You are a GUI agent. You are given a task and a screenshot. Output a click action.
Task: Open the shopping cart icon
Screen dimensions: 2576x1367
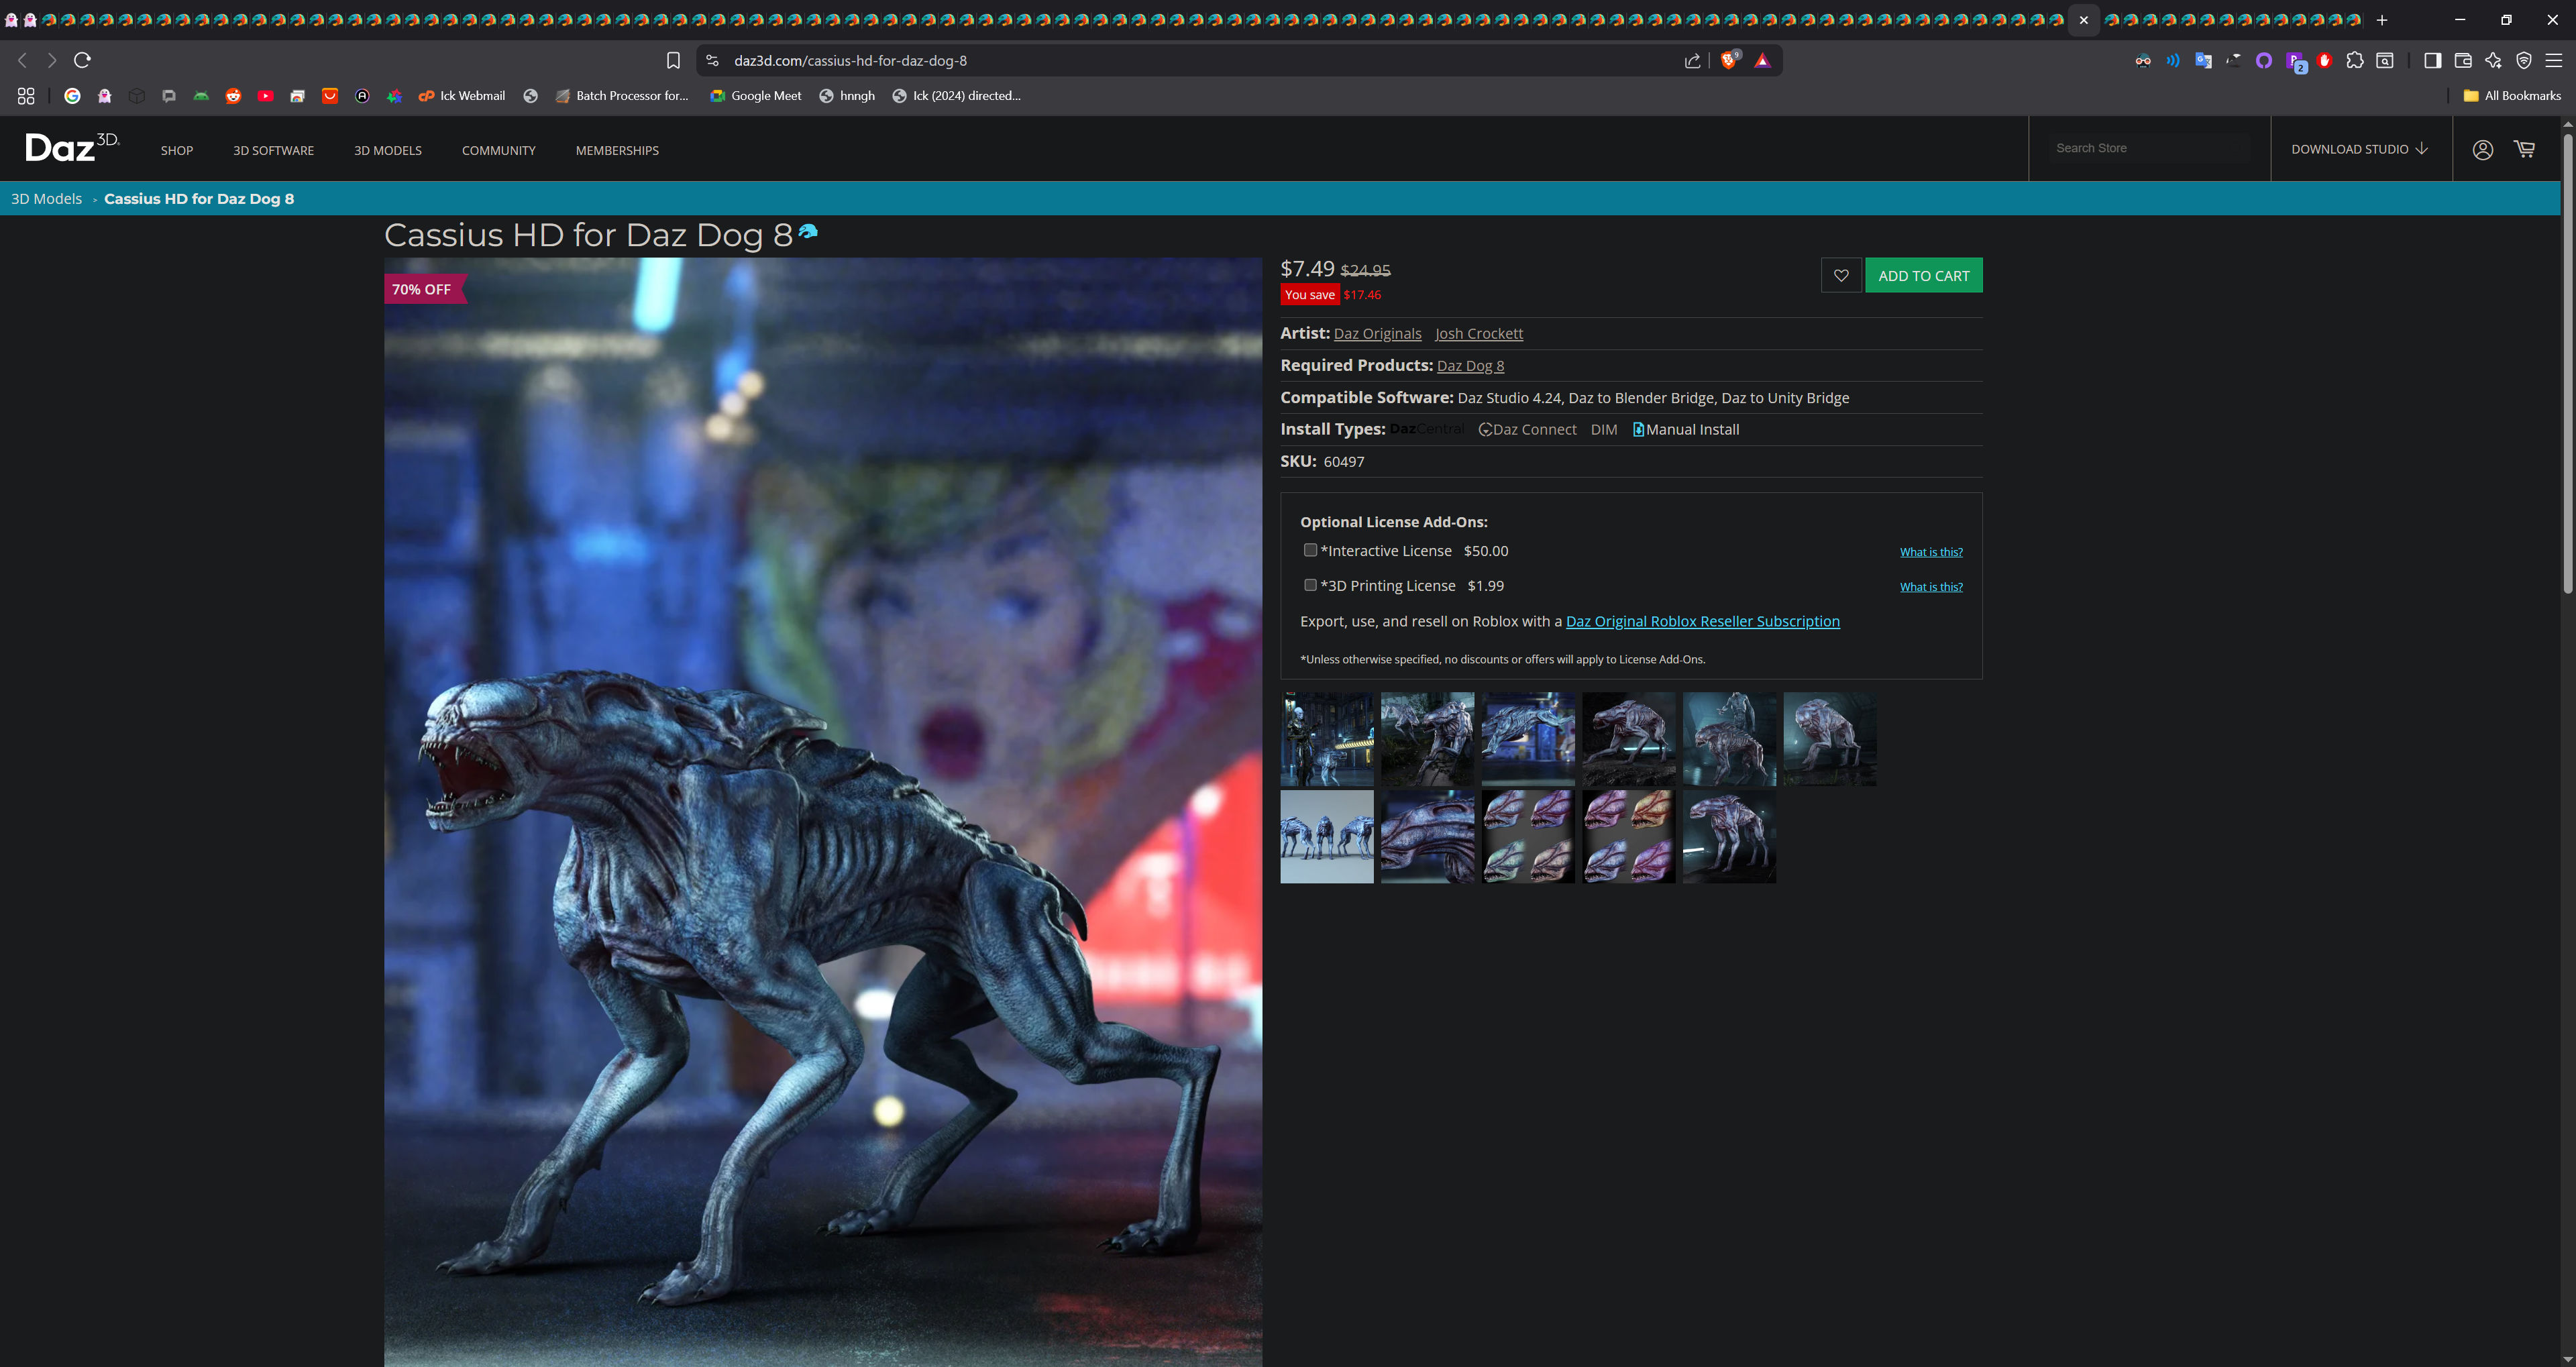(2525, 149)
